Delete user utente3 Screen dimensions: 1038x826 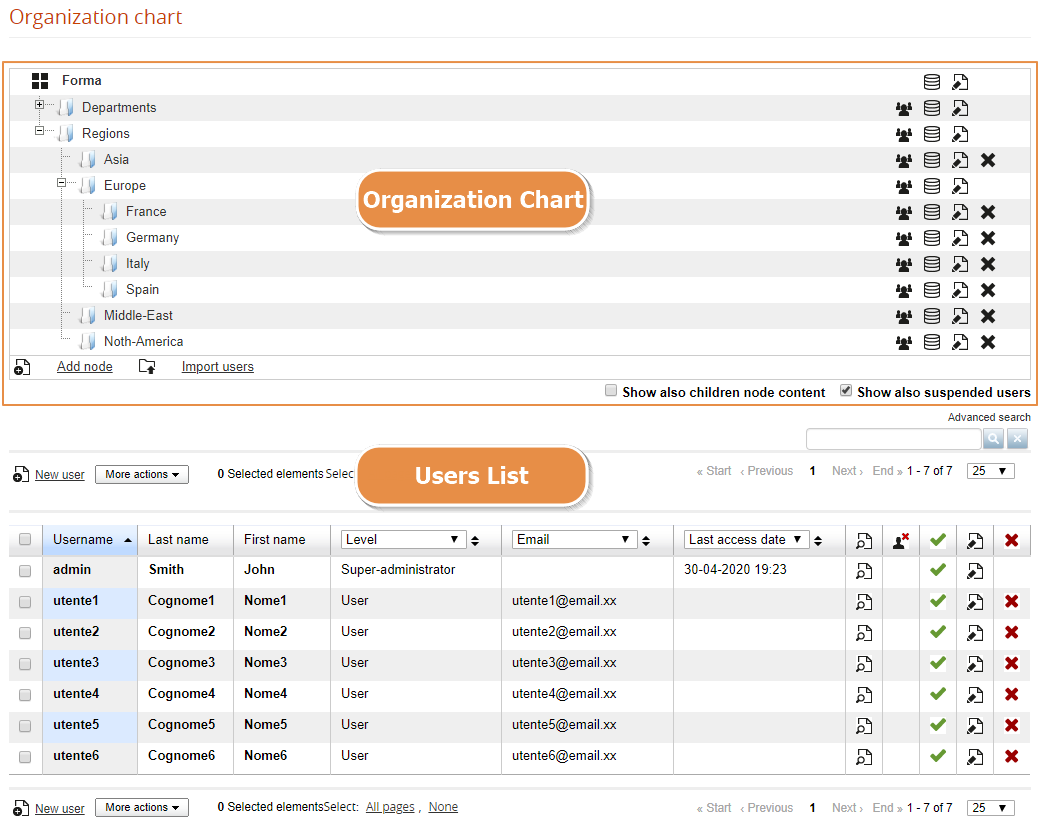tap(1011, 663)
